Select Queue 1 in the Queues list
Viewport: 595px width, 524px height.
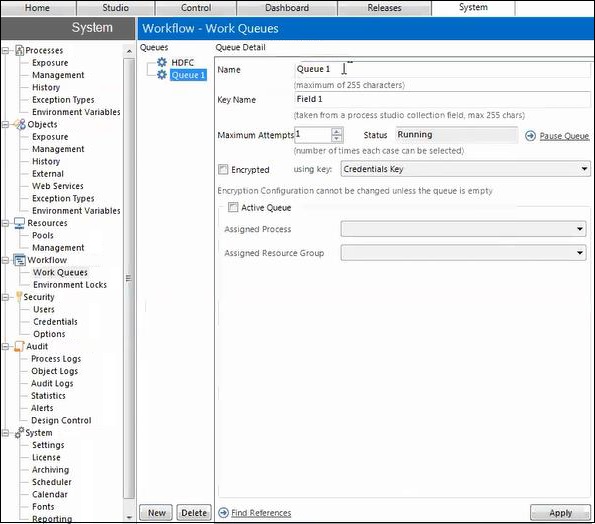(188, 75)
